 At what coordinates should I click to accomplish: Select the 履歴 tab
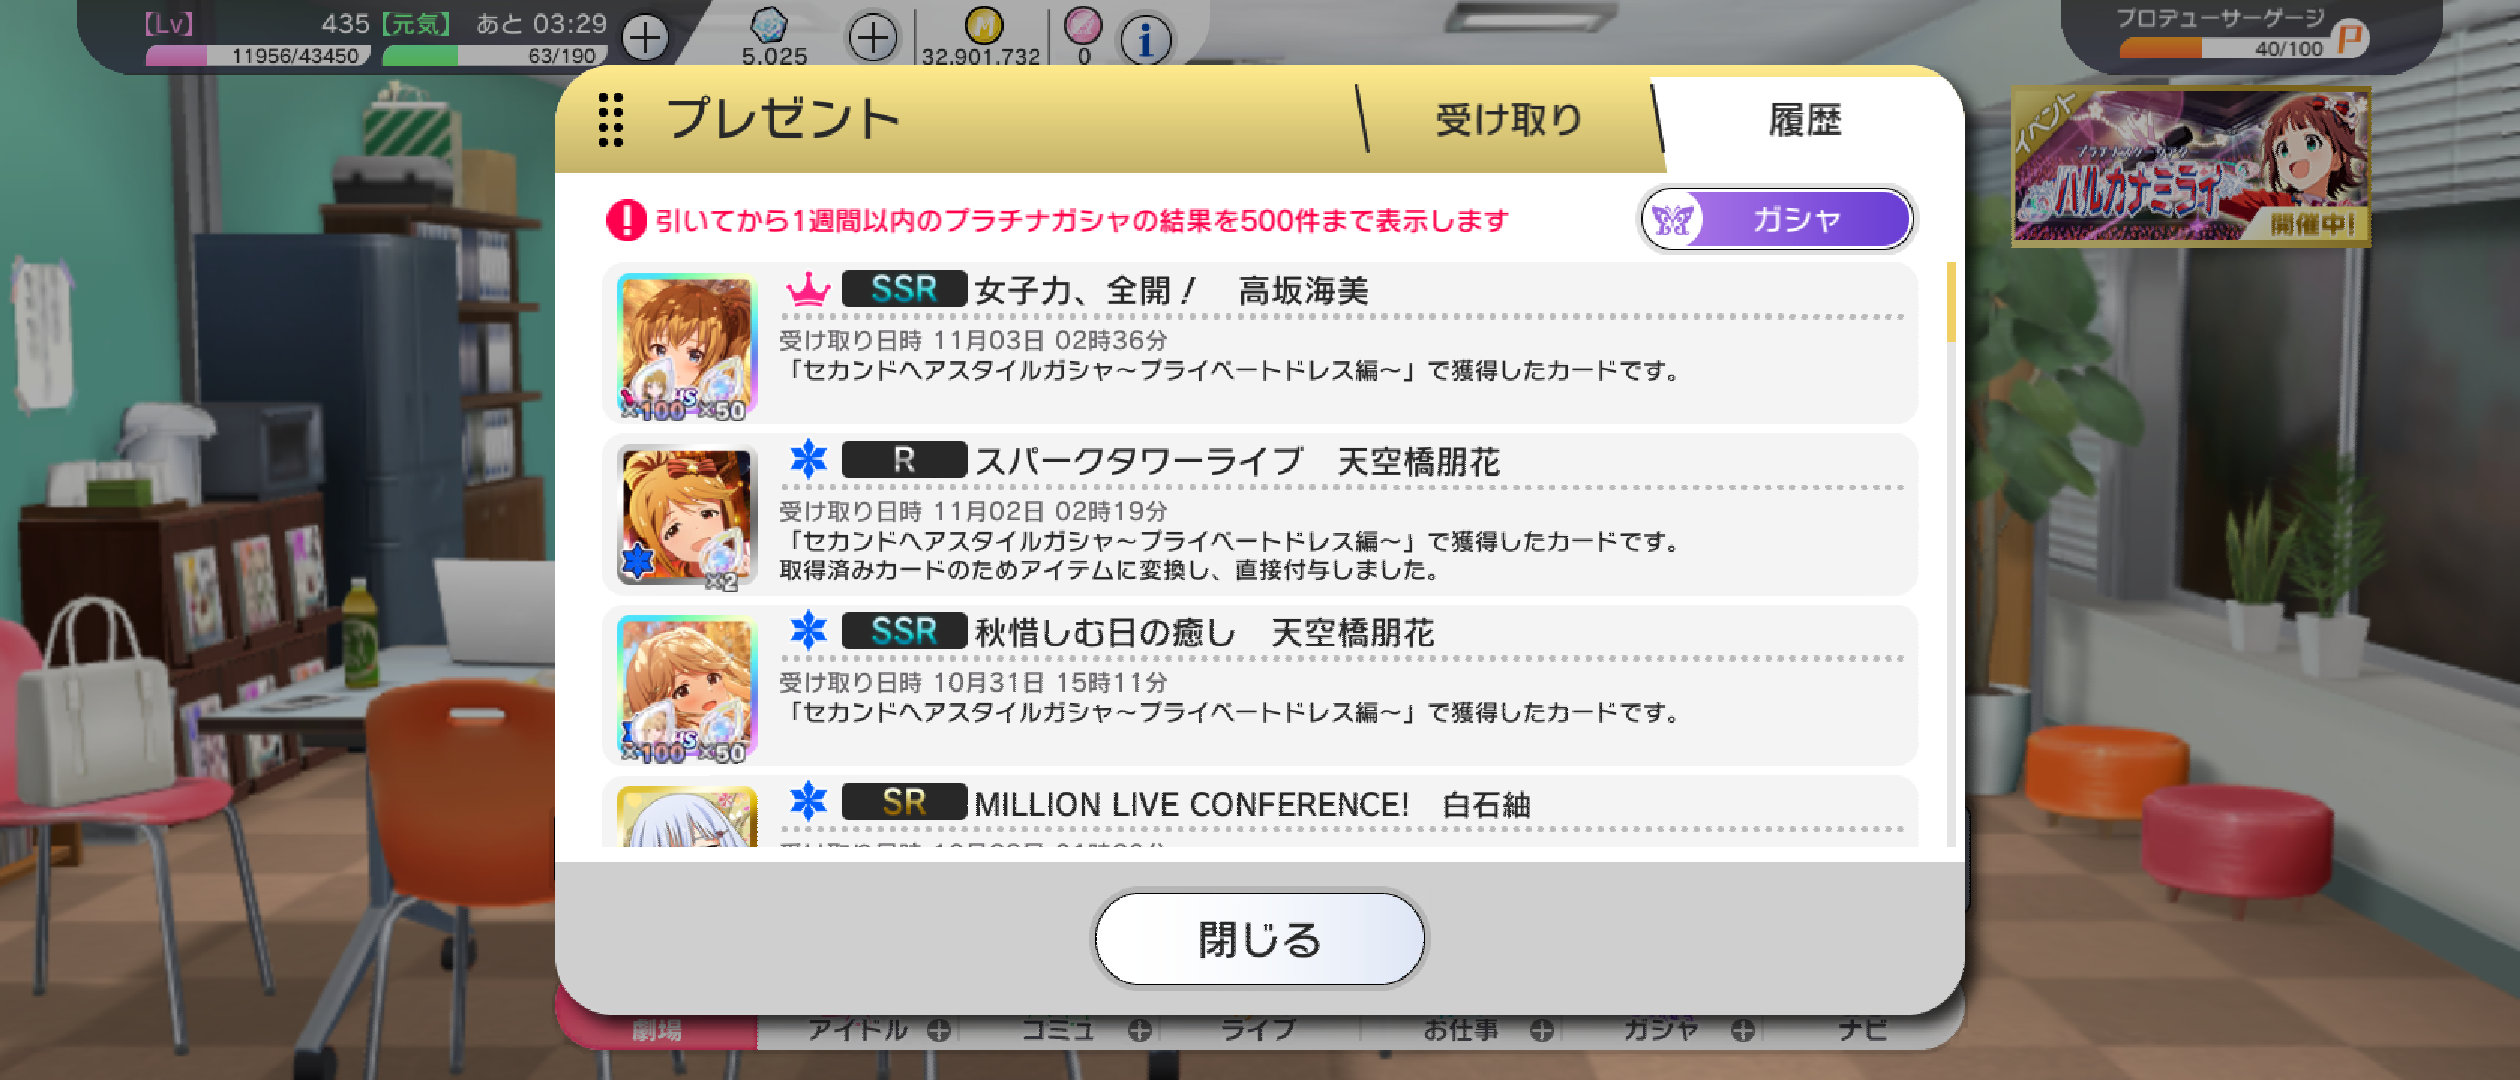pos(1805,121)
